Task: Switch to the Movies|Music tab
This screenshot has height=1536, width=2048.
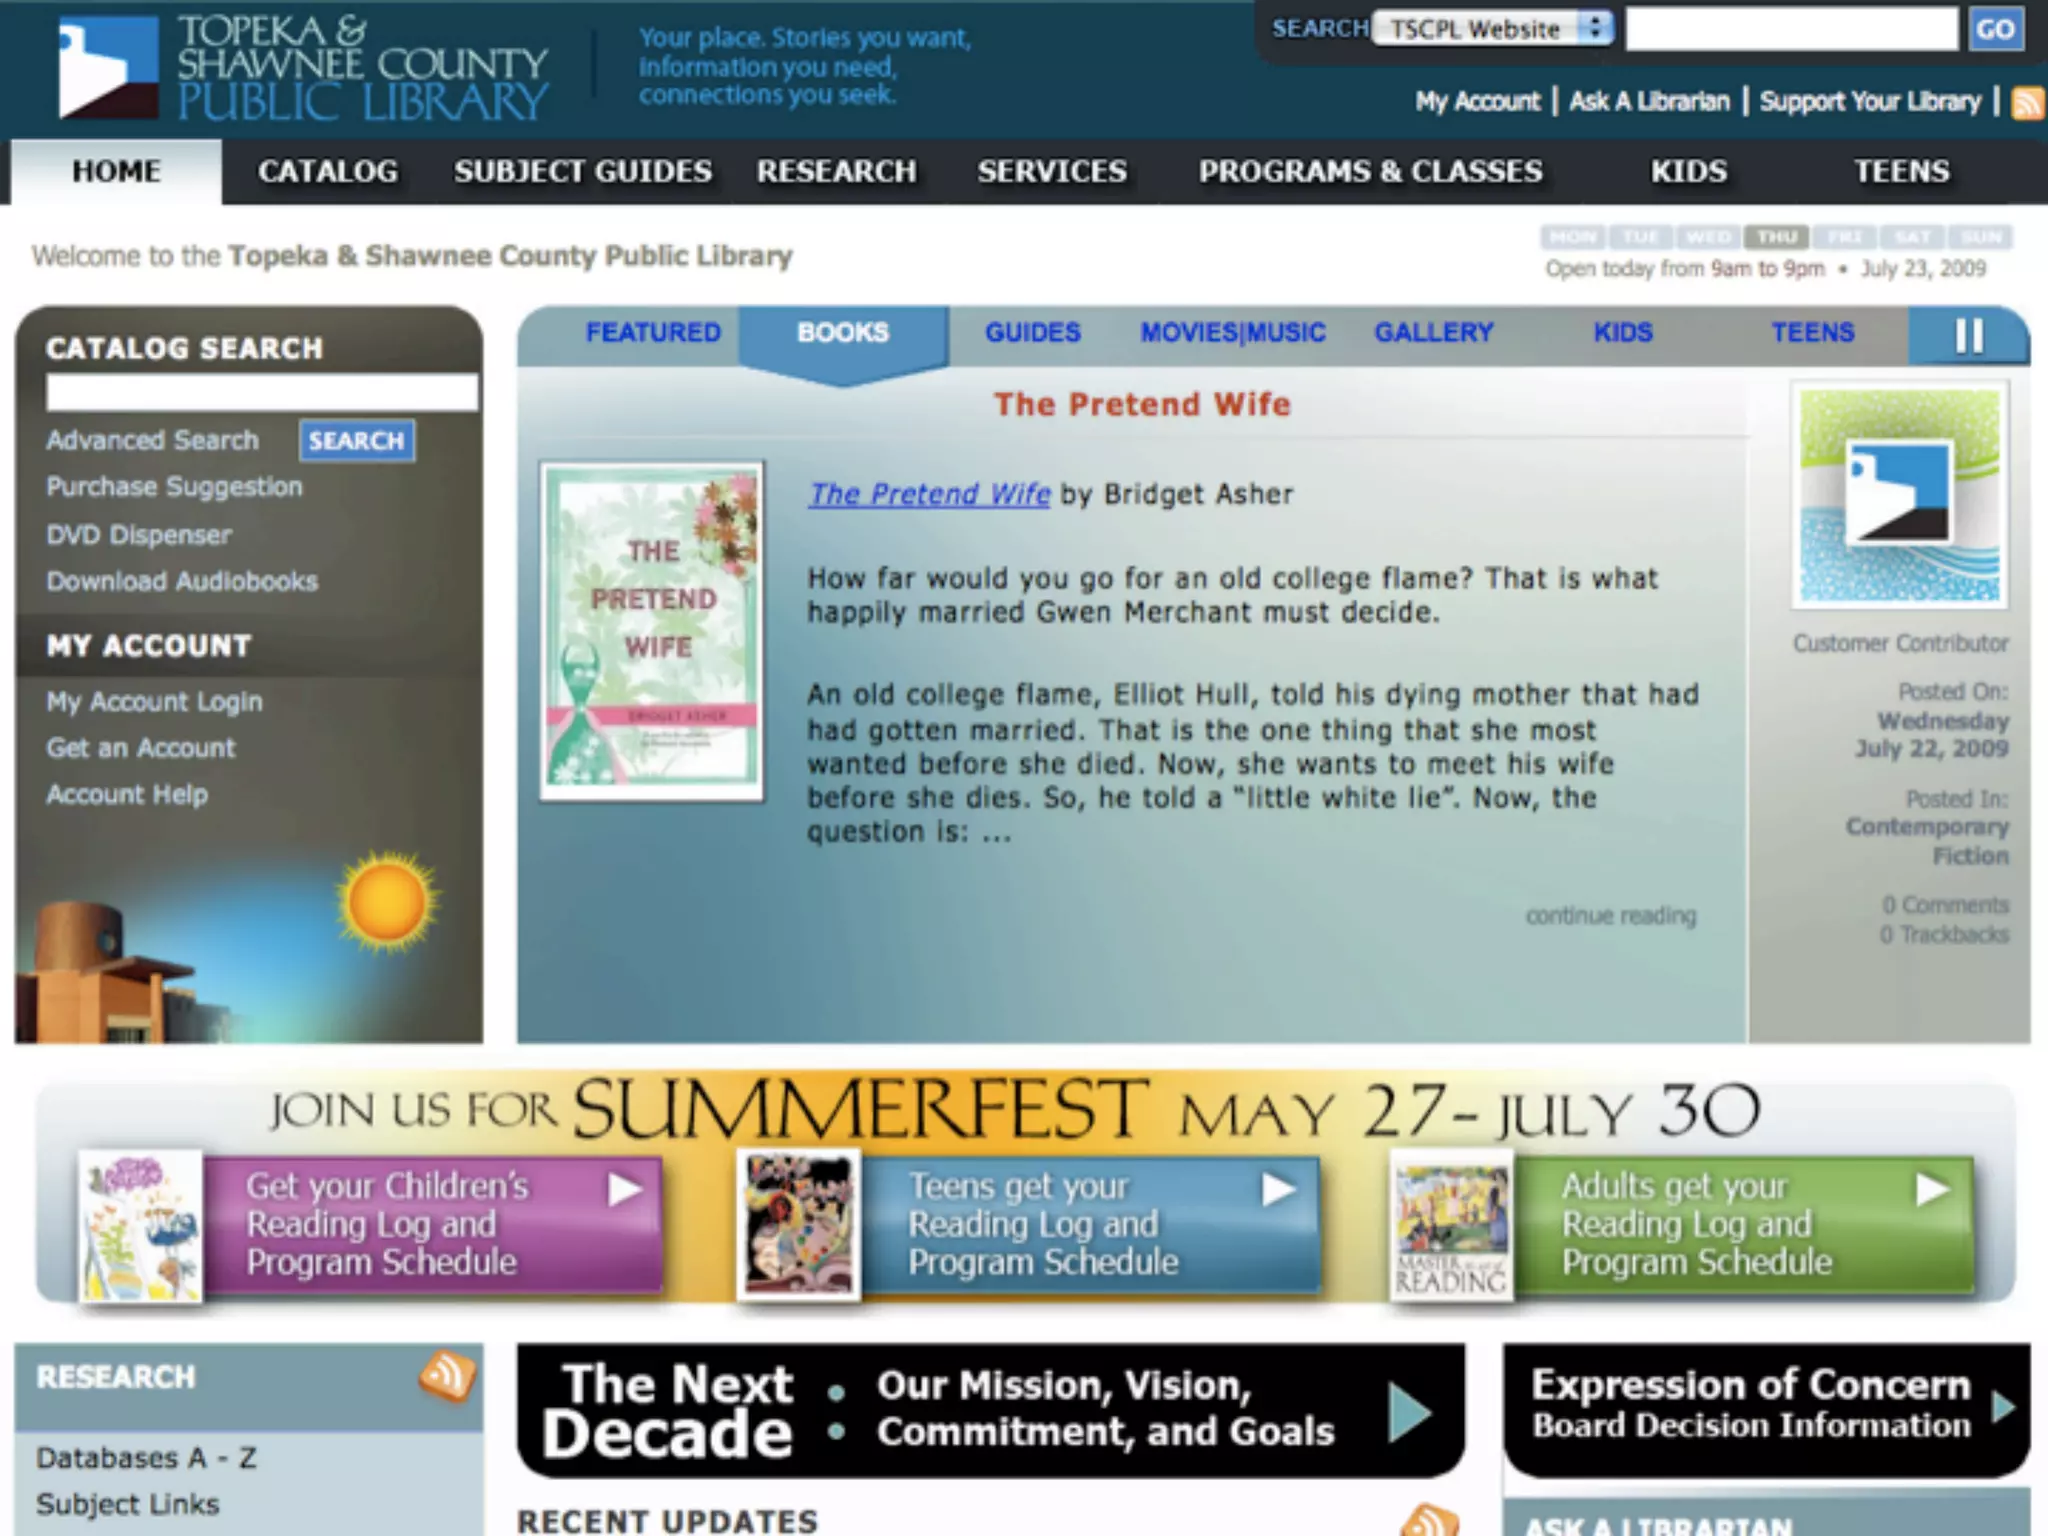Action: pos(1232,333)
